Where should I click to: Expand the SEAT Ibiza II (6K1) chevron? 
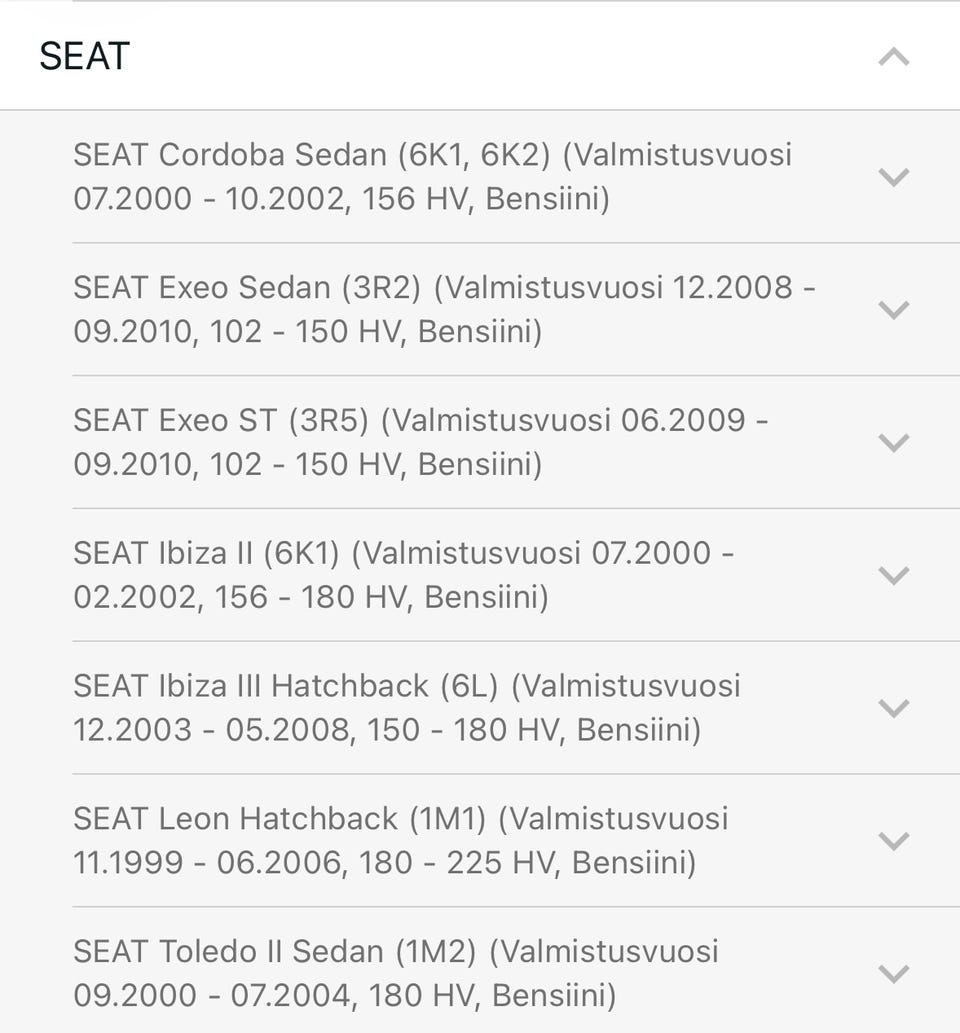893,575
